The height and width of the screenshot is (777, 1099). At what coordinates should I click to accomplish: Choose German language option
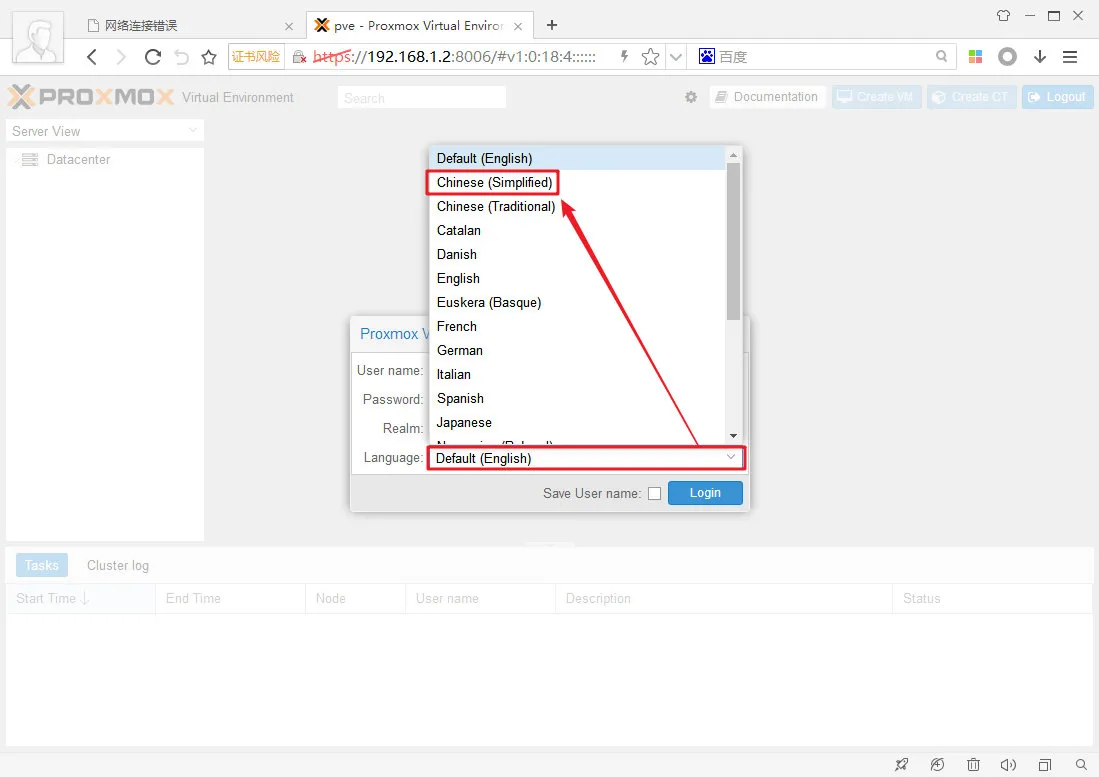tap(577, 350)
